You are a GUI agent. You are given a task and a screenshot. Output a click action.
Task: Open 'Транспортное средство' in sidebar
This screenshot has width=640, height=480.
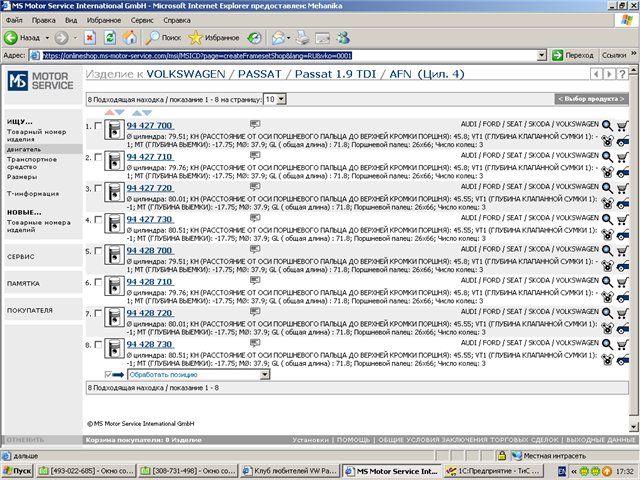point(32,163)
